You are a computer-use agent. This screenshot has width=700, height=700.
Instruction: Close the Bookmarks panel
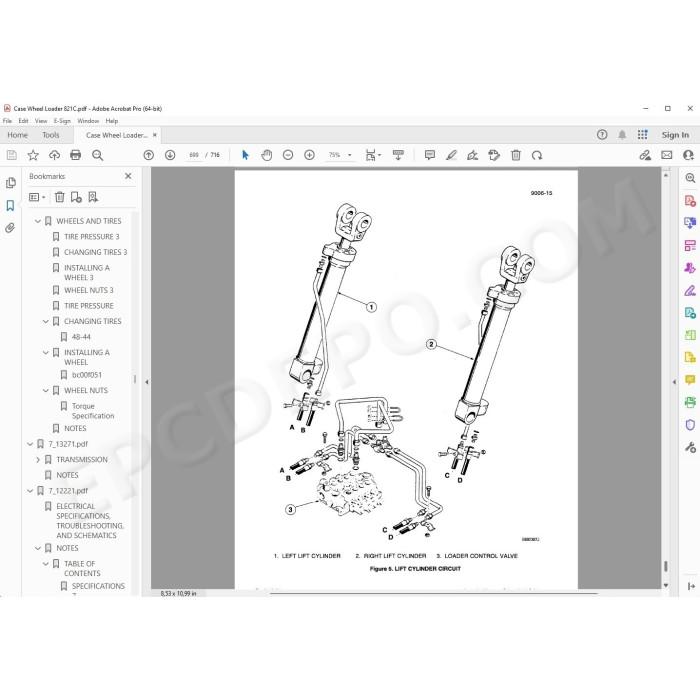[x=128, y=176]
